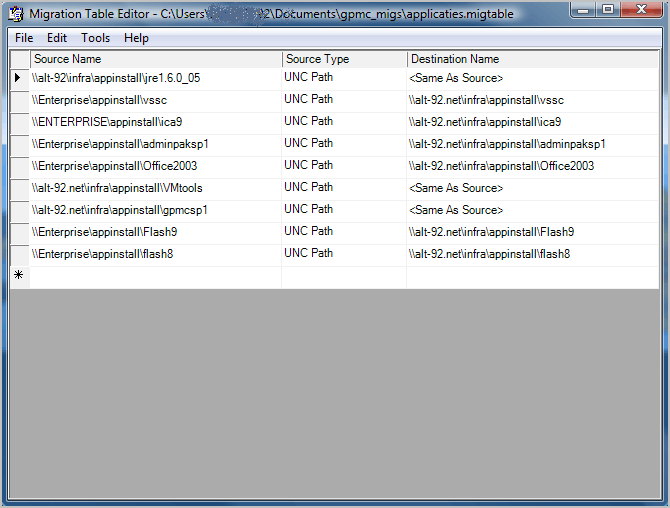Screen dimensions: 670x508
Task: Select destination \\alt-92.net\infra\appinstall\ica9
Action: [x=533, y=123]
